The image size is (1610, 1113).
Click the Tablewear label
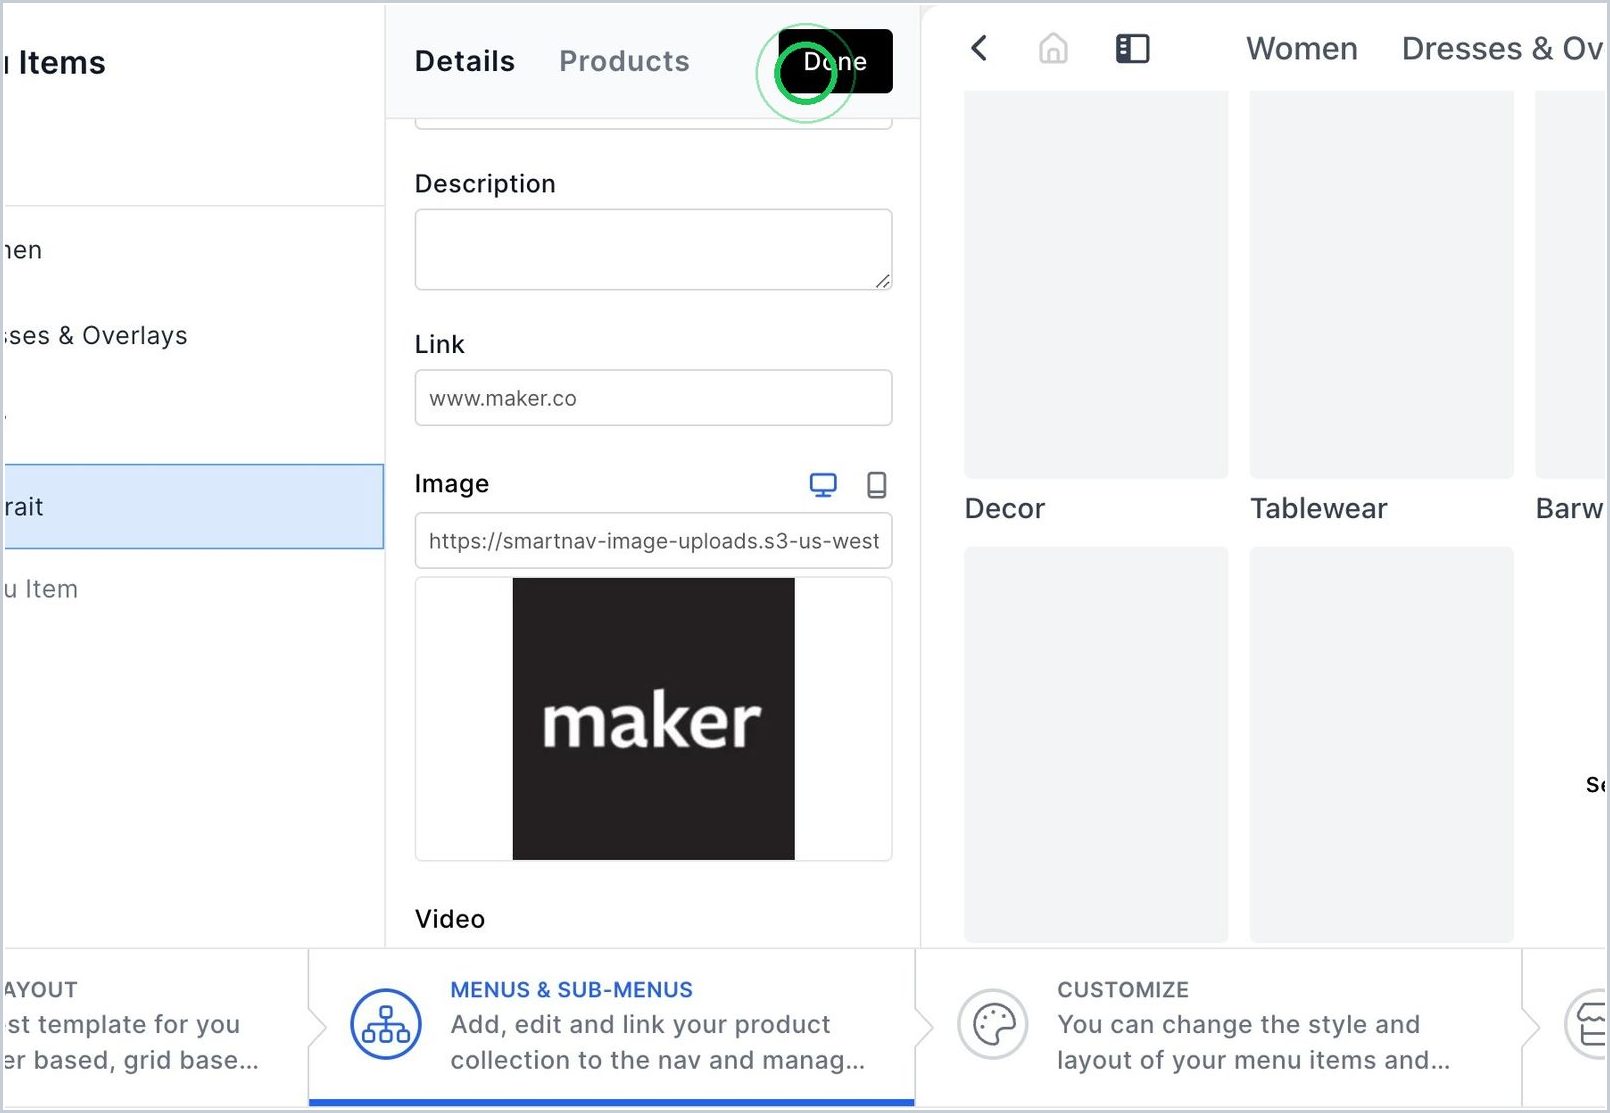(1318, 508)
